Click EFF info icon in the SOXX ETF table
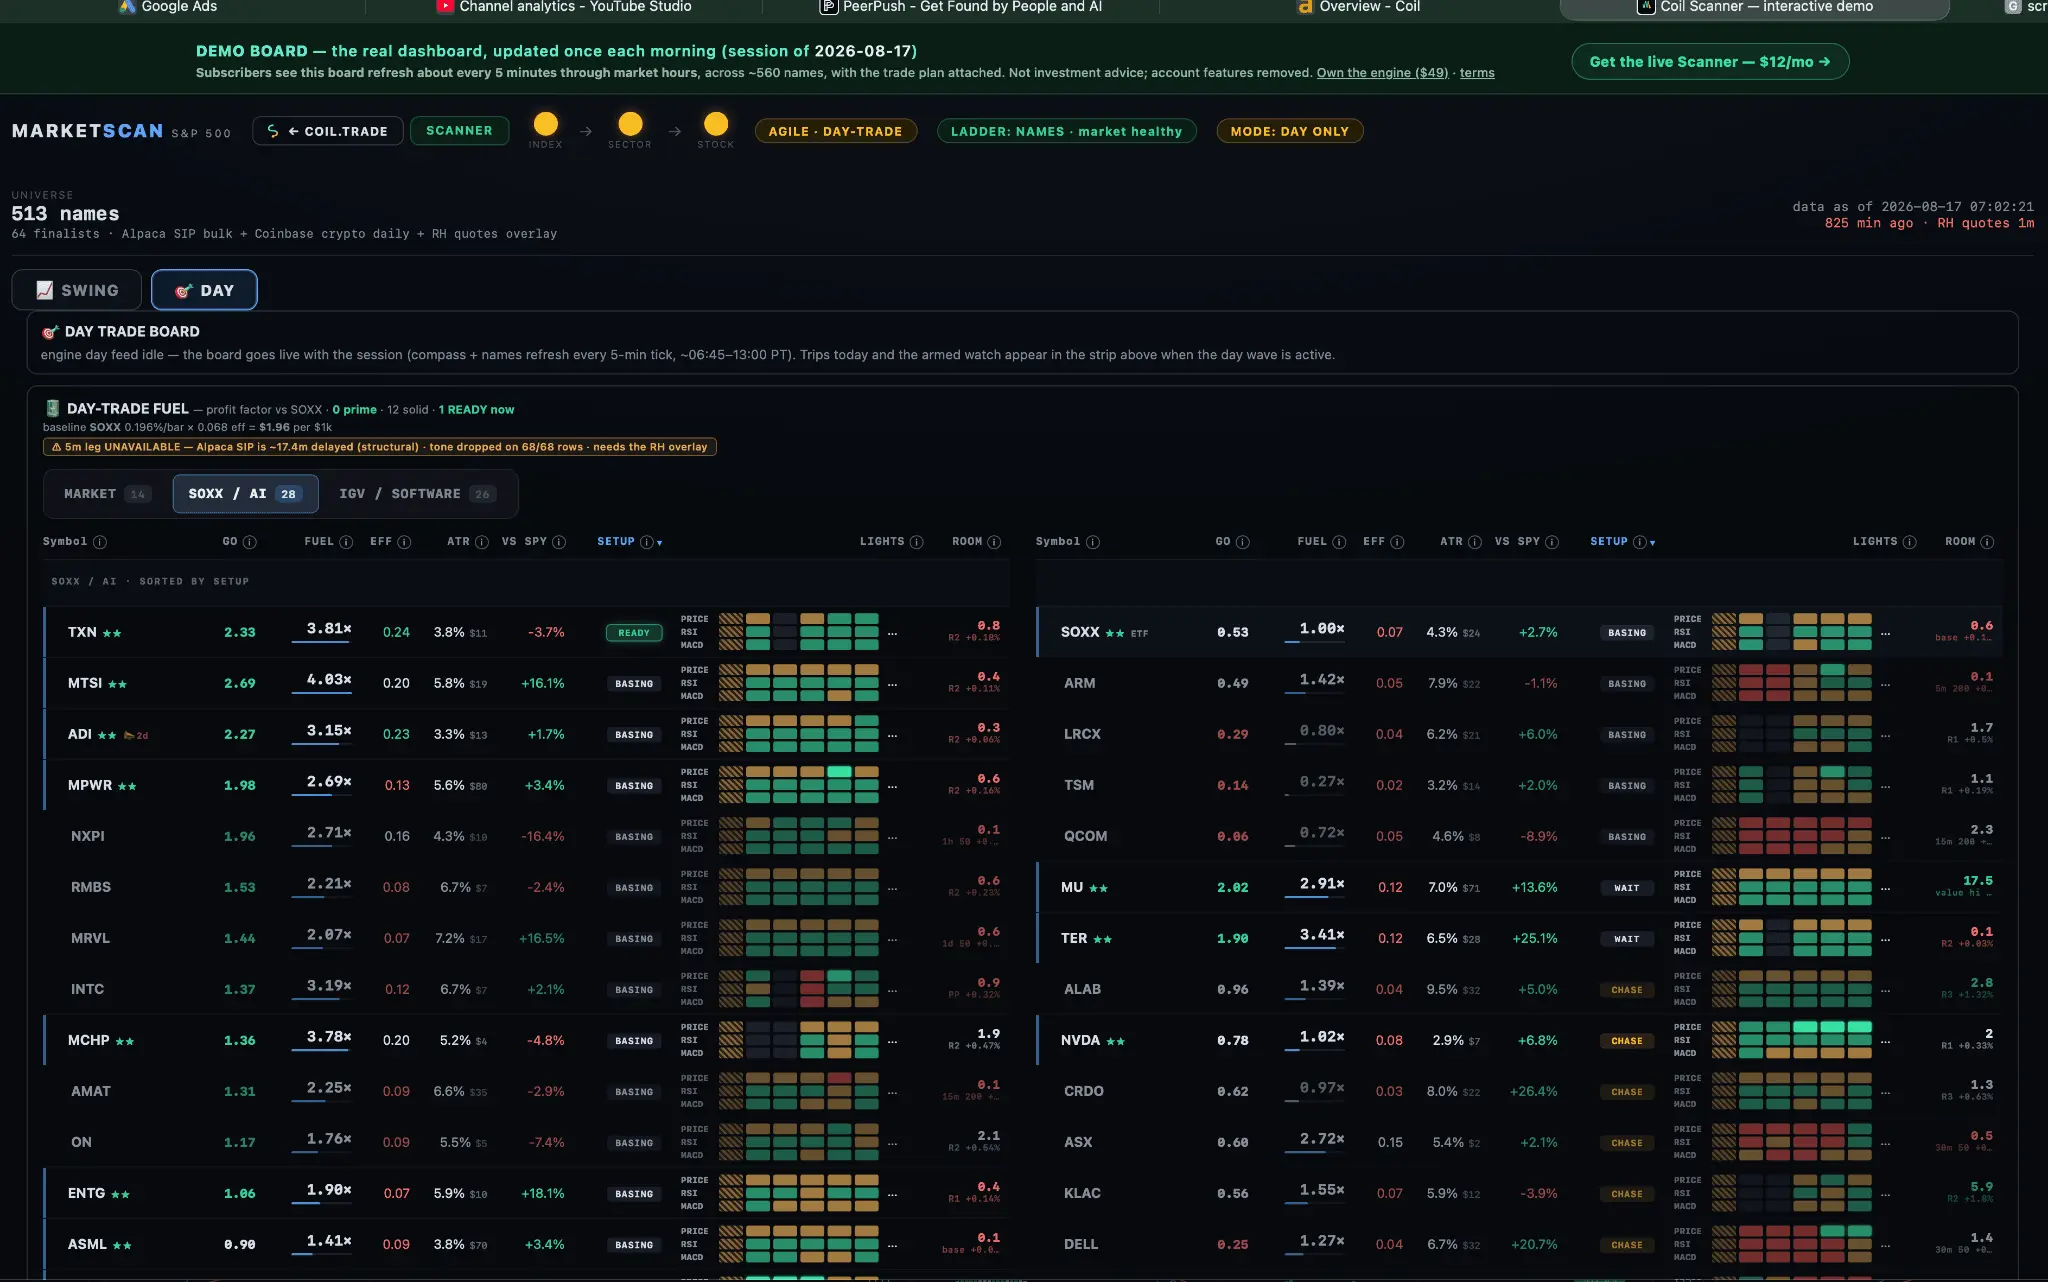Screen dimensions: 2048x1282 coord(1397,542)
